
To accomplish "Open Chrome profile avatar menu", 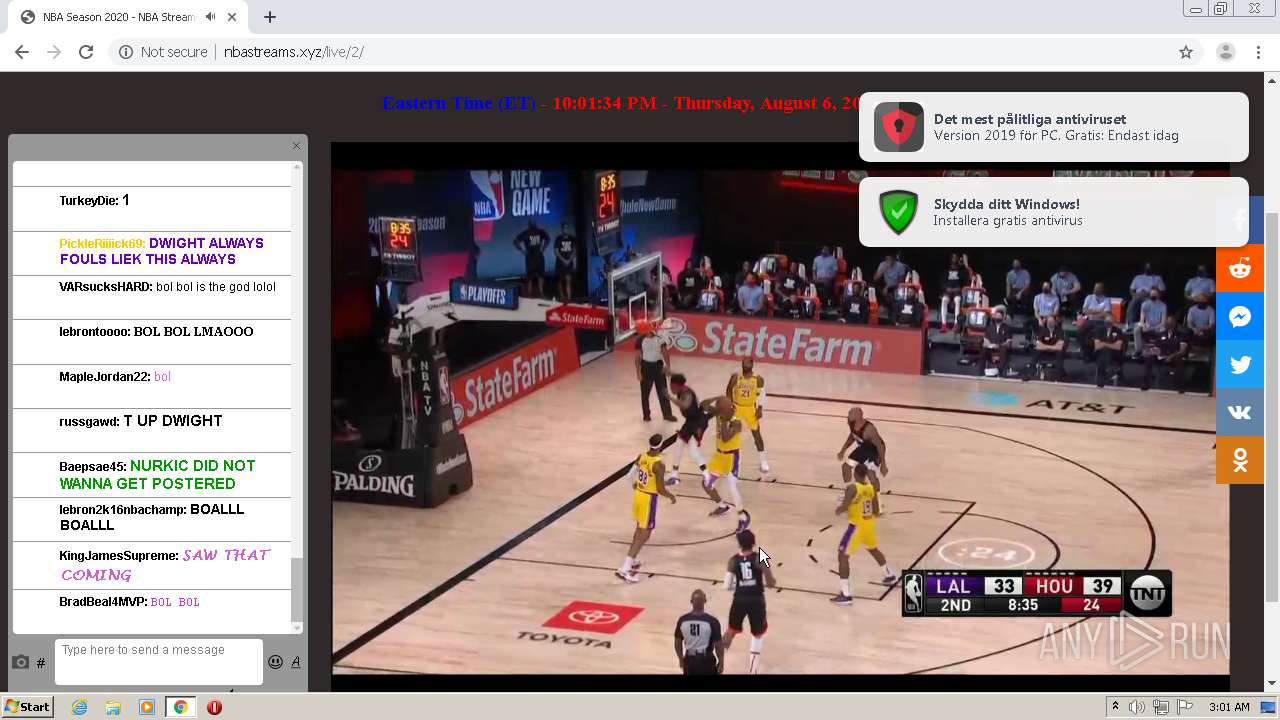I will coord(1225,52).
